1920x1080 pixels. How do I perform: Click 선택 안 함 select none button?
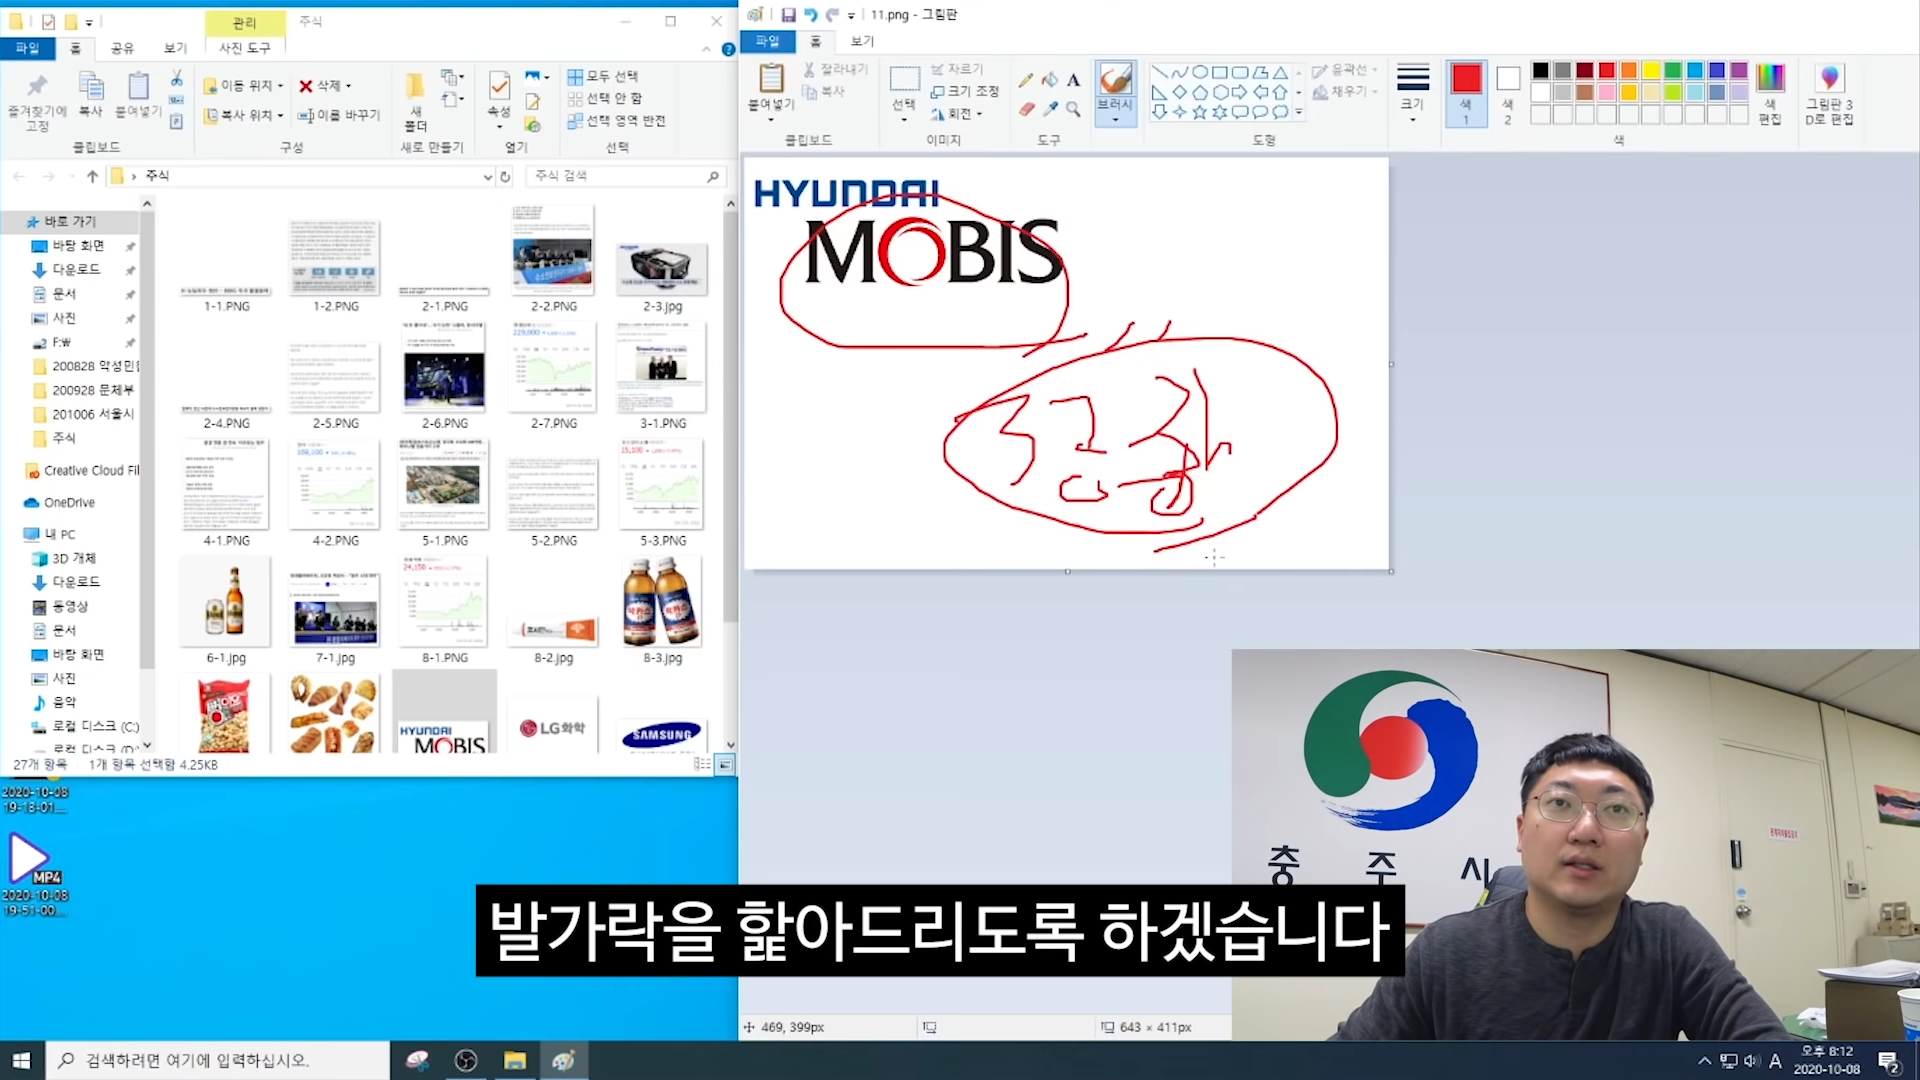[605, 98]
